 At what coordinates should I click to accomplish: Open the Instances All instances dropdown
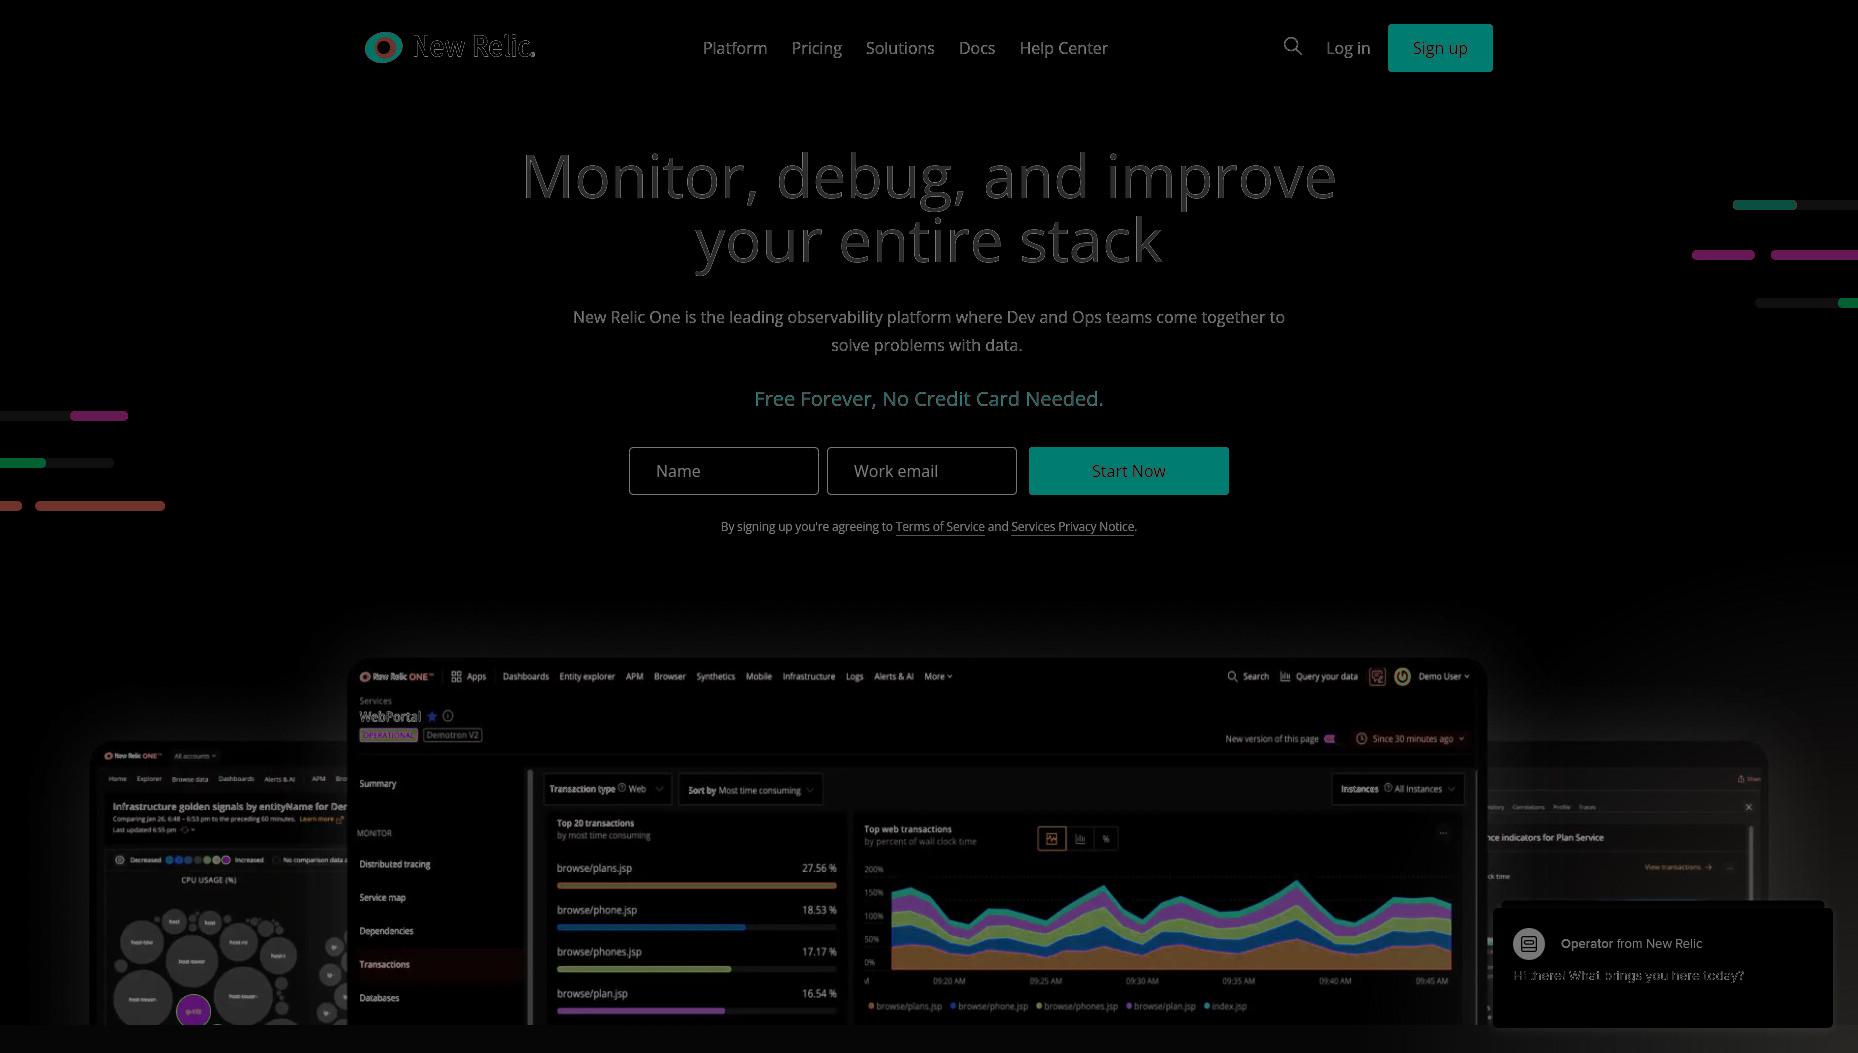(1398, 789)
